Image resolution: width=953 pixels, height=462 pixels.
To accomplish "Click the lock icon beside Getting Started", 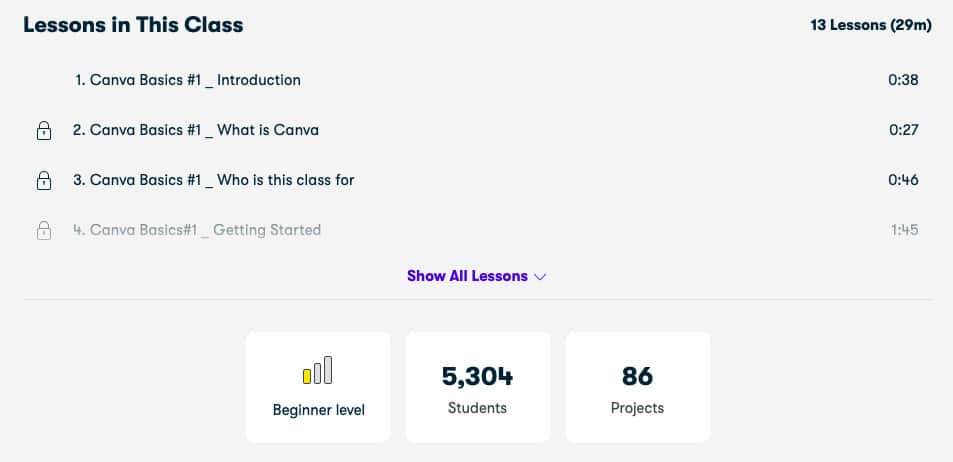I will tap(44, 230).
